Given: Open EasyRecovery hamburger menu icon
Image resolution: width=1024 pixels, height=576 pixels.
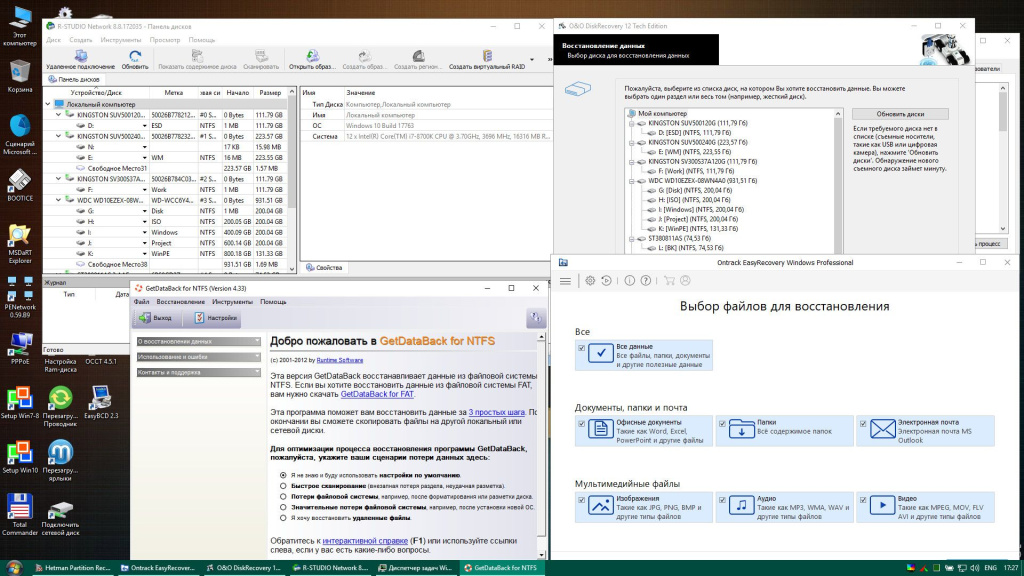Looking at the screenshot, I should pos(565,281).
